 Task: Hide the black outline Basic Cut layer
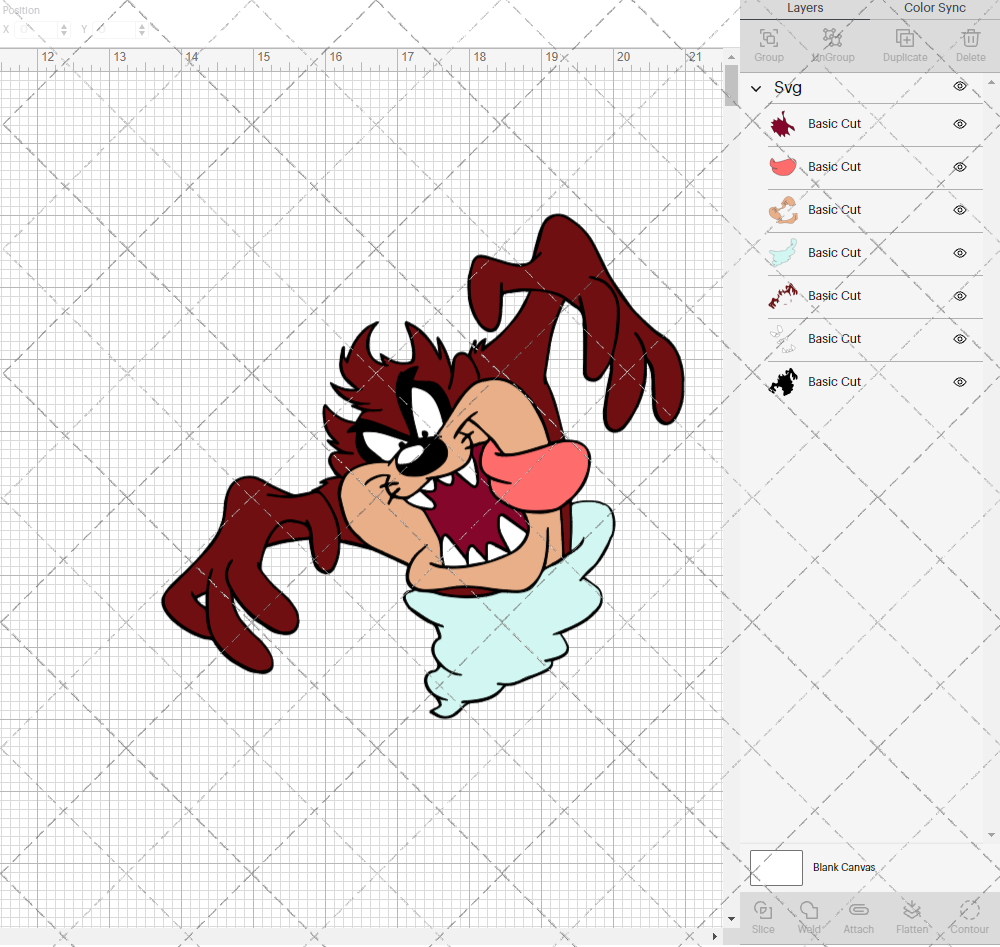(x=960, y=382)
